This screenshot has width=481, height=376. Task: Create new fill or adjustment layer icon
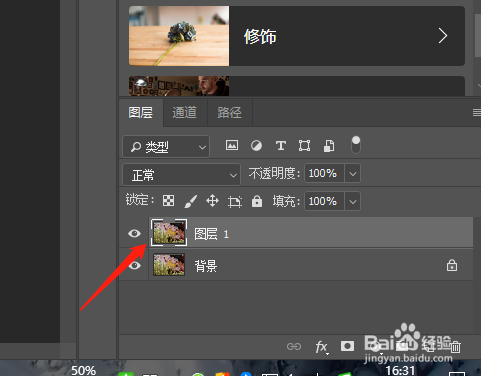coord(376,347)
